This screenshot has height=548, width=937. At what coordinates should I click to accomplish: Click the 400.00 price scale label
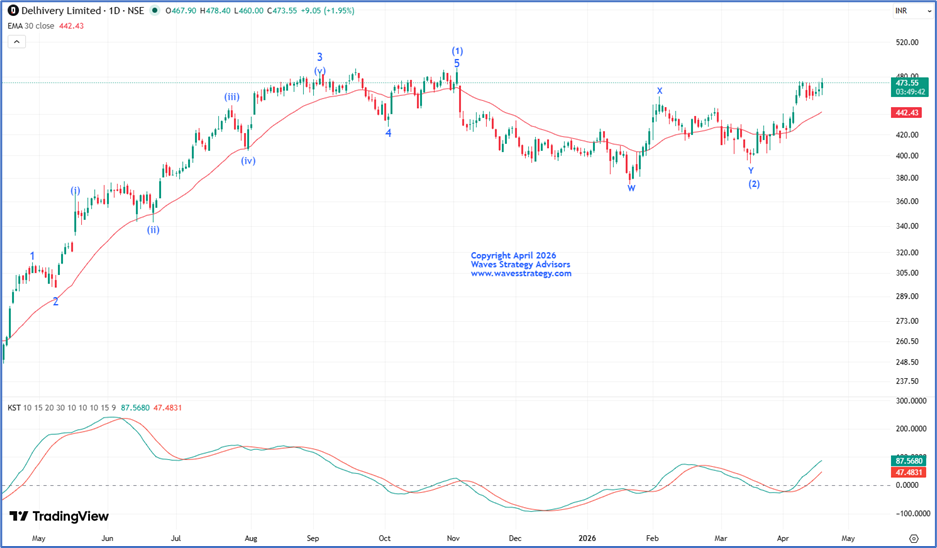tap(907, 156)
